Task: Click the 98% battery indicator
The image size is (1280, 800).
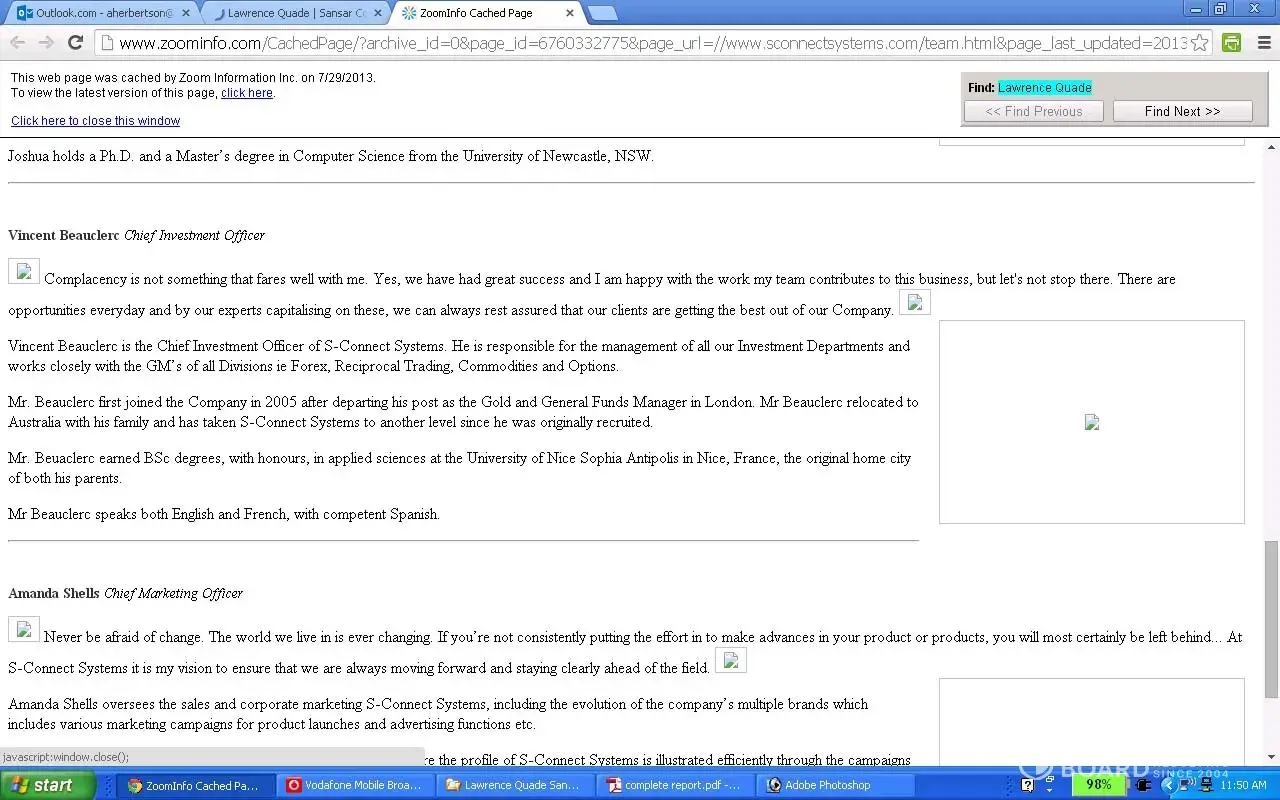Action: point(1098,785)
